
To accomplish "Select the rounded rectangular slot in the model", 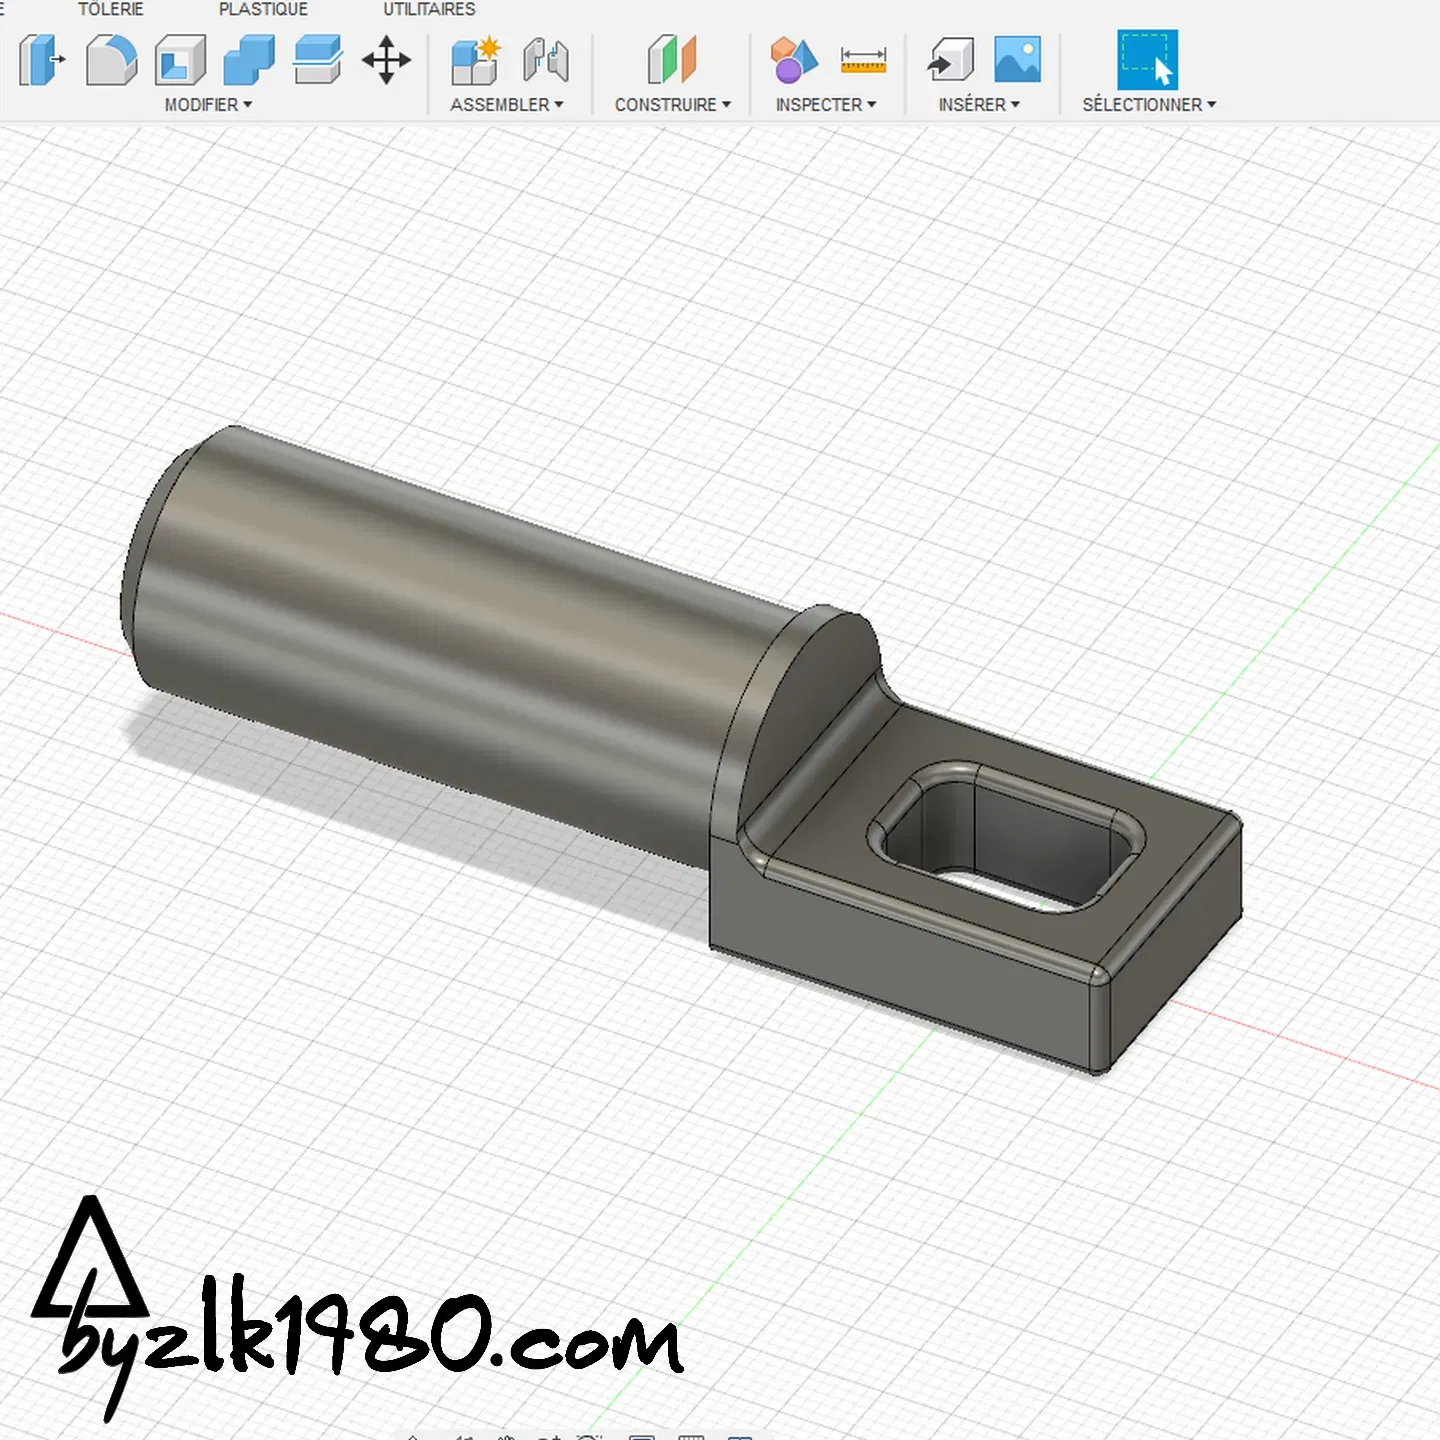I will click(x=1005, y=840).
